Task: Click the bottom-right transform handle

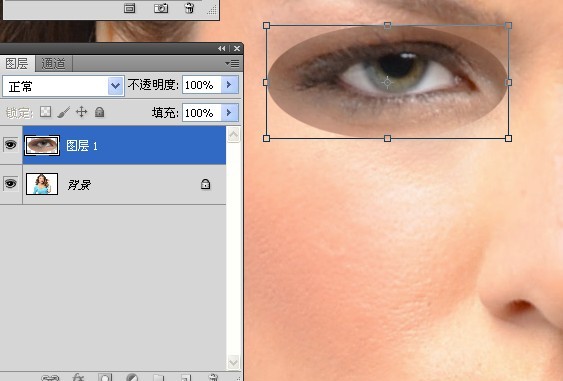Action: [x=508, y=138]
